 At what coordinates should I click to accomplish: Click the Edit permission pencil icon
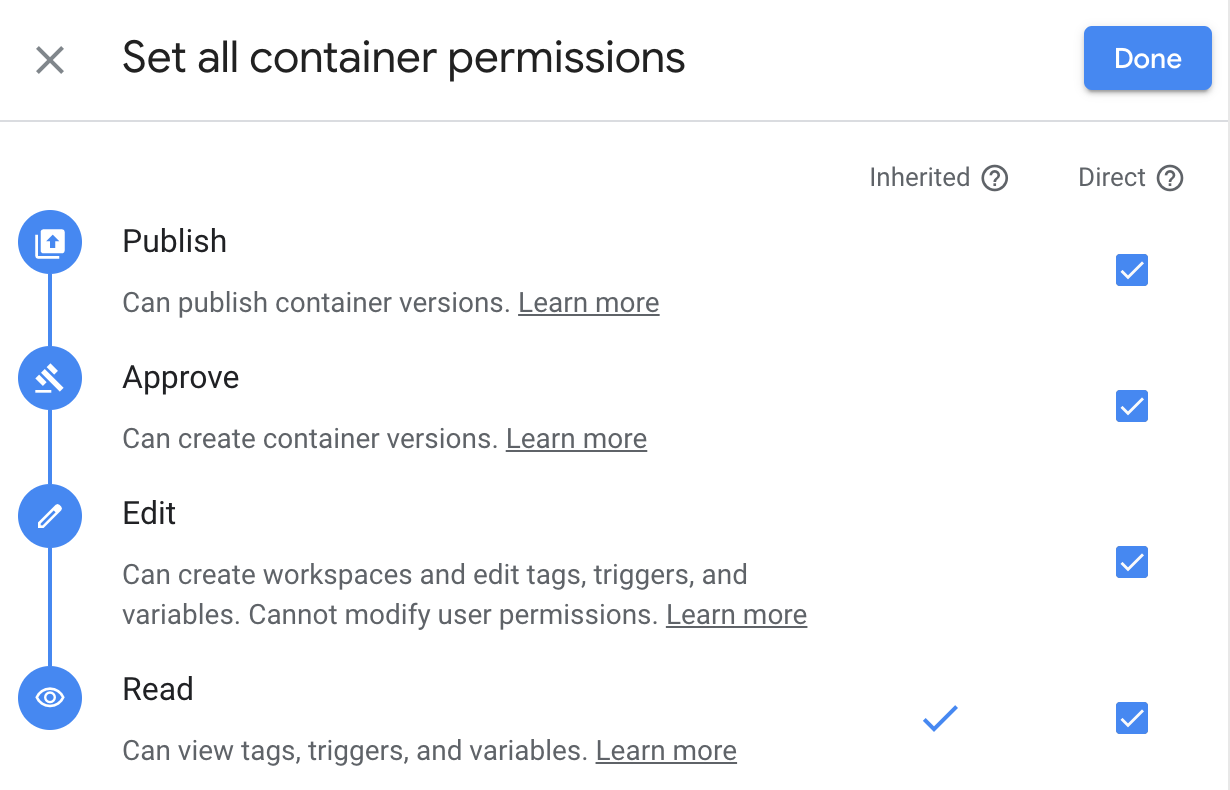(x=50, y=516)
